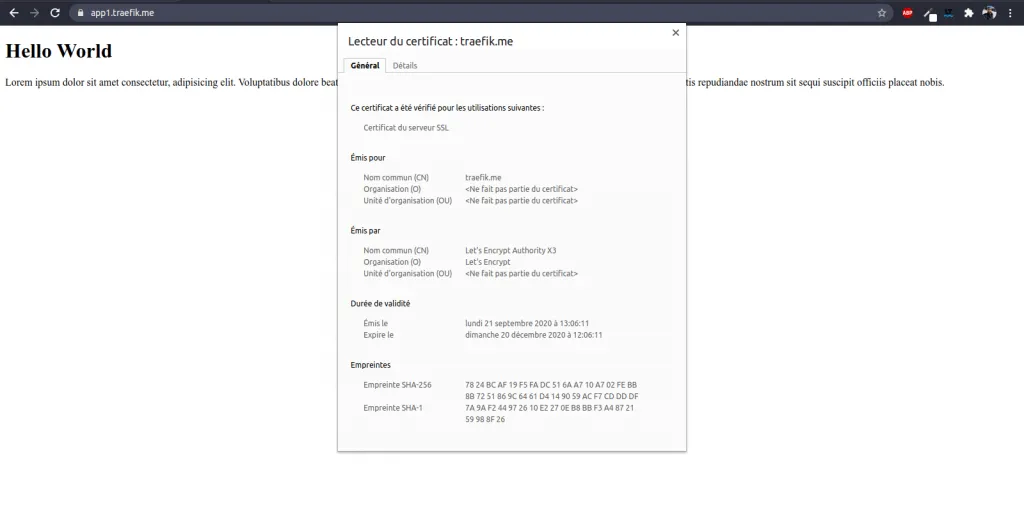Click the browser forward arrow
This screenshot has width=1024, height=520.
pyautogui.click(x=35, y=13)
